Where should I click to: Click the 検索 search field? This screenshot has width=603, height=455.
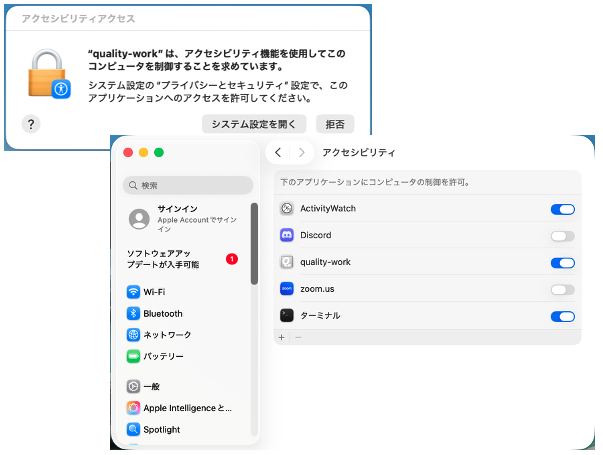pyautogui.click(x=188, y=185)
